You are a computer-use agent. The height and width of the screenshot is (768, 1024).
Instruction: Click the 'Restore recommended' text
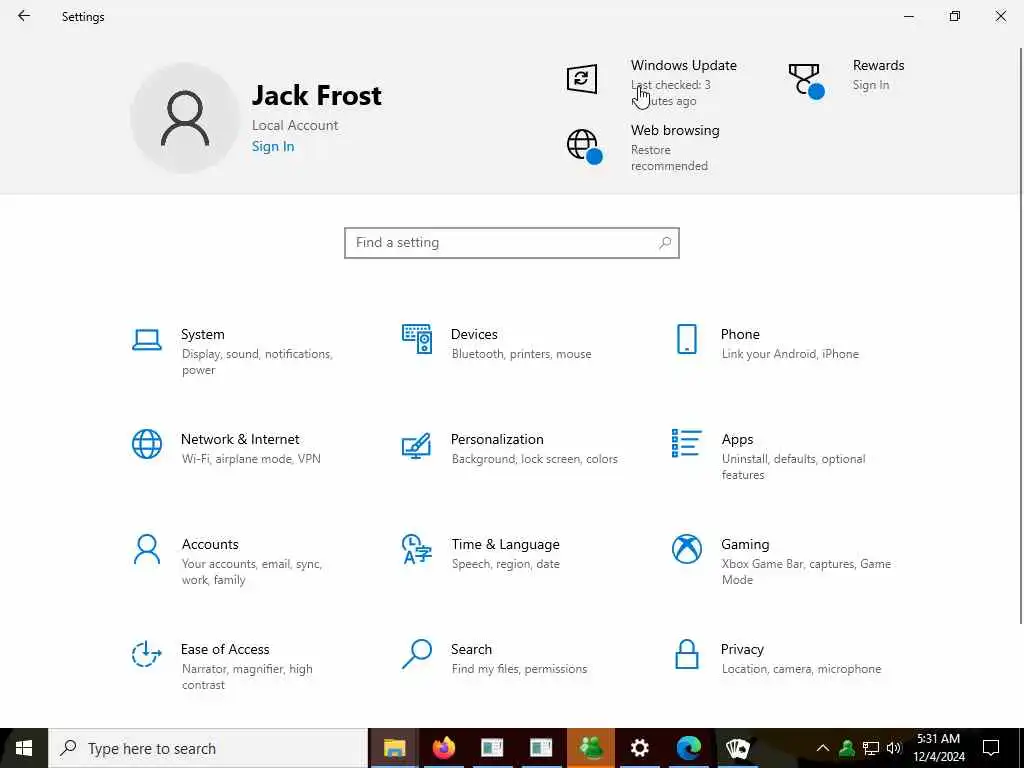click(669, 158)
